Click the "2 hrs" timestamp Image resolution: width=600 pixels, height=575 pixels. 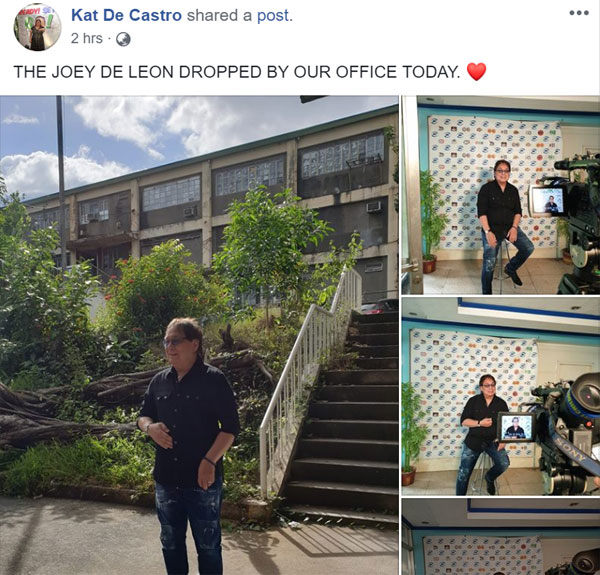pos(87,39)
